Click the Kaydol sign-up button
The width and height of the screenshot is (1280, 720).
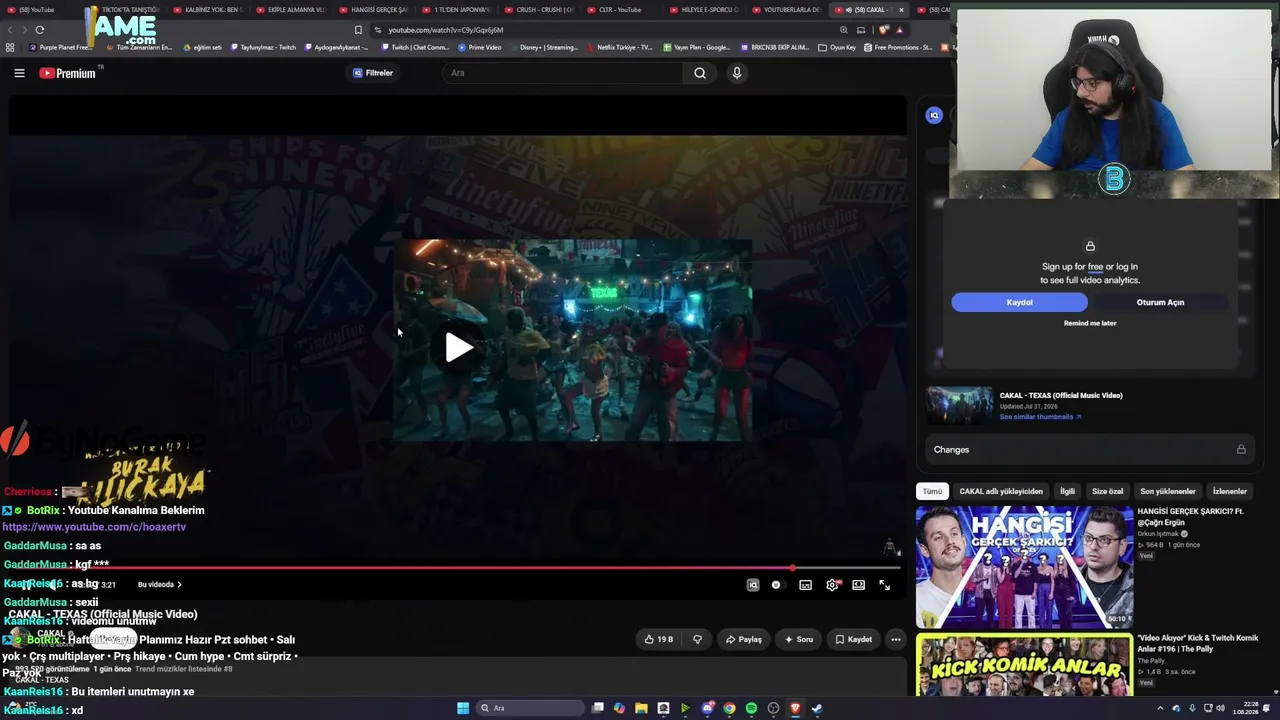[x=1019, y=302]
